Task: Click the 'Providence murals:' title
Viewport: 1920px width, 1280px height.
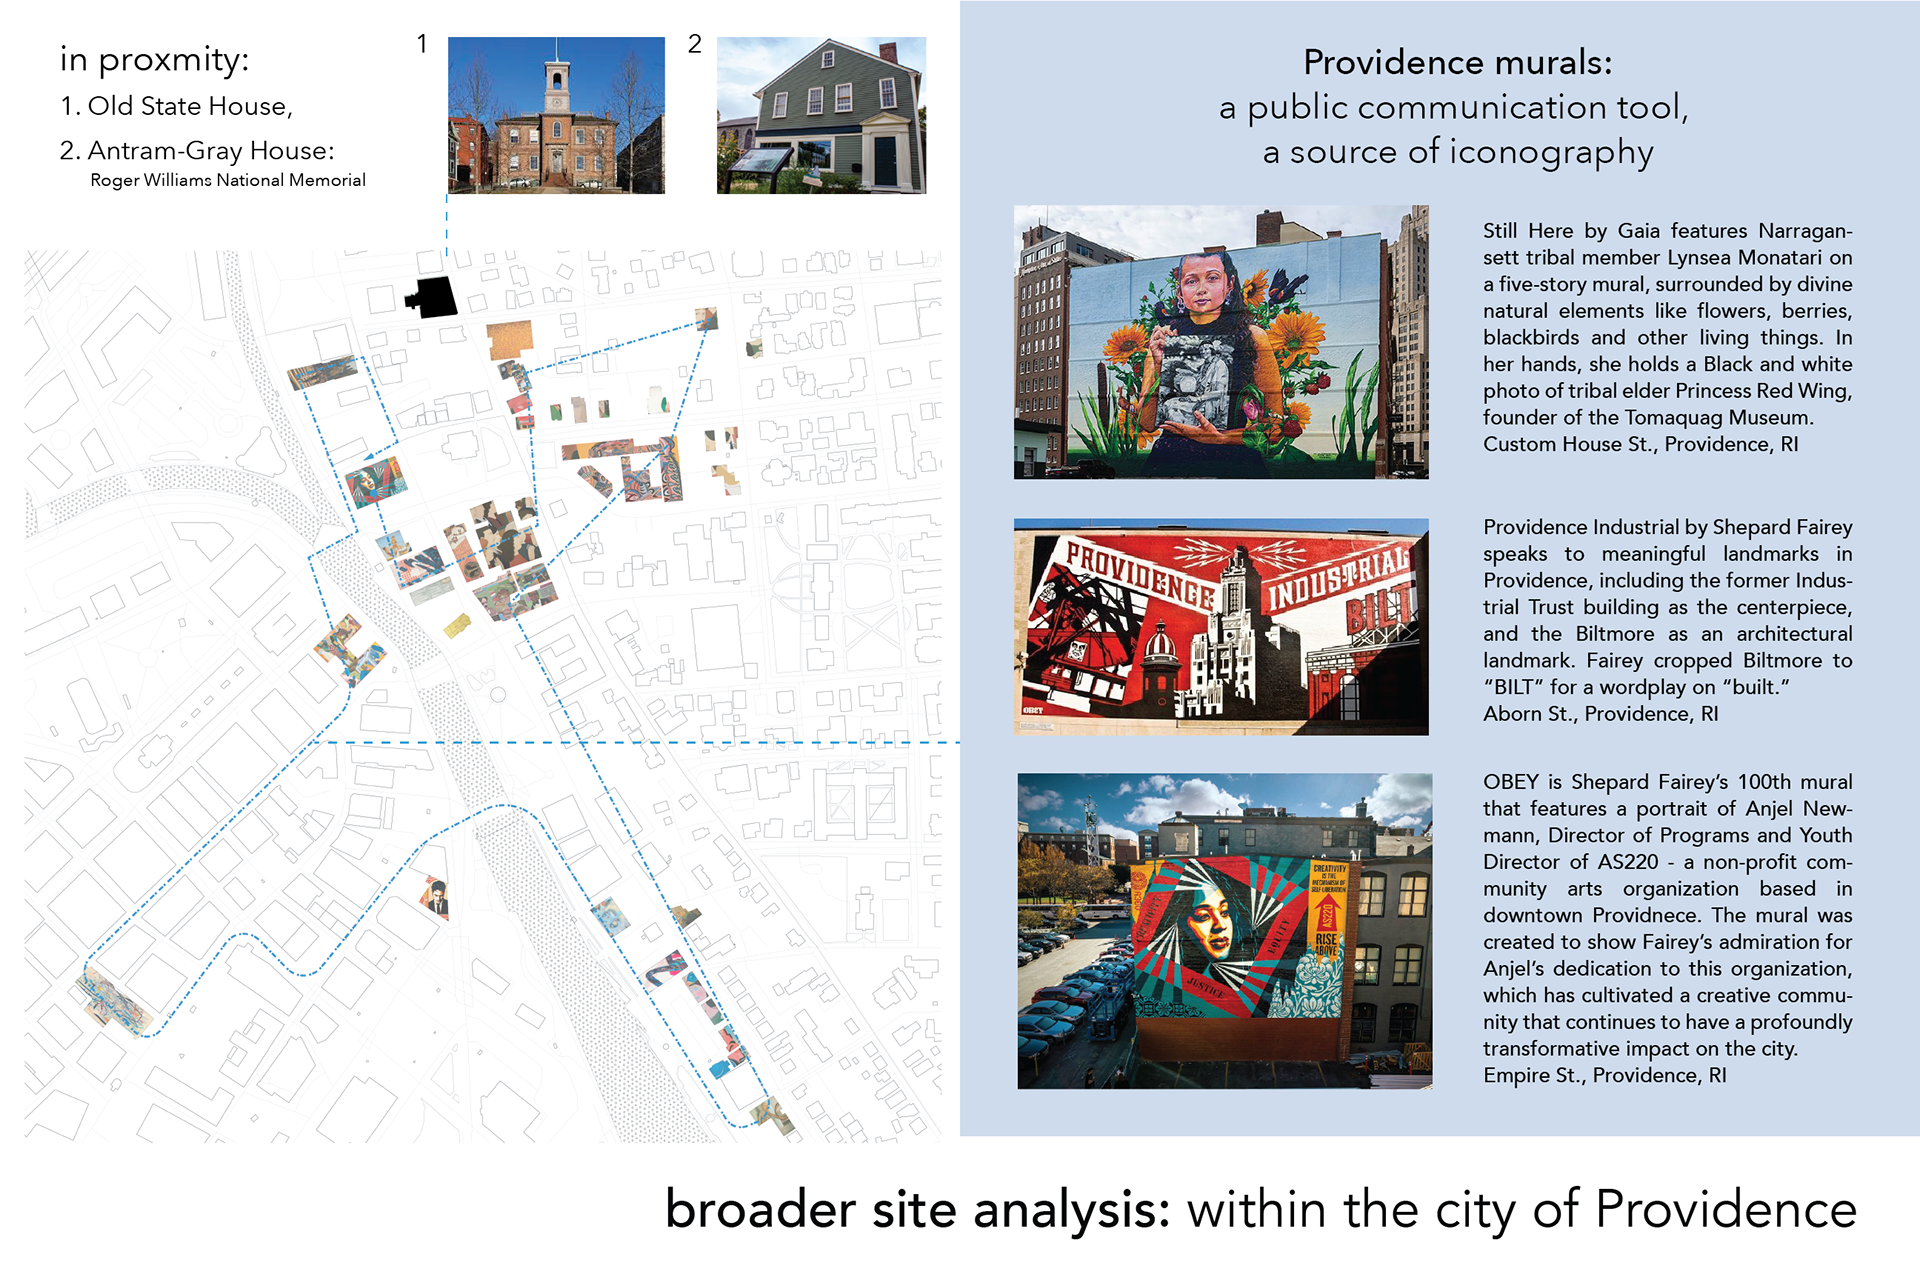Action: pos(1457,62)
